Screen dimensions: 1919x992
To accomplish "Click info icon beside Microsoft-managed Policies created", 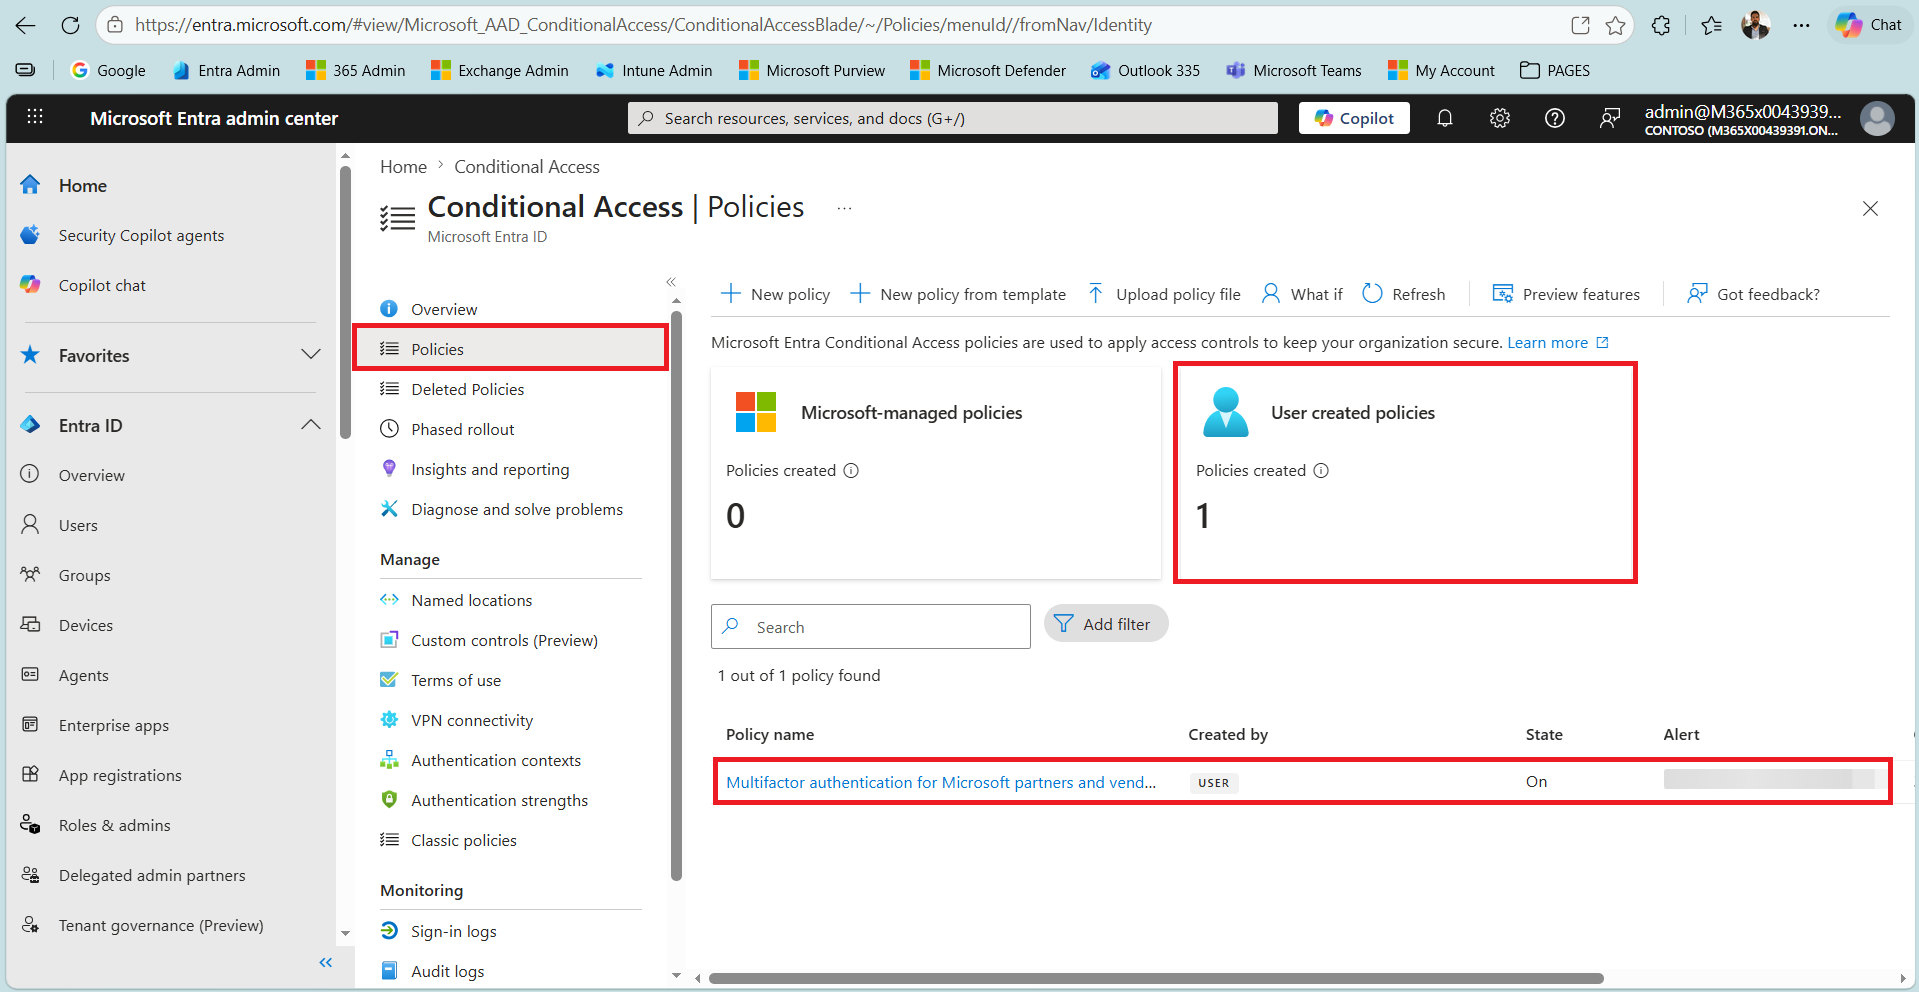I will [851, 471].
